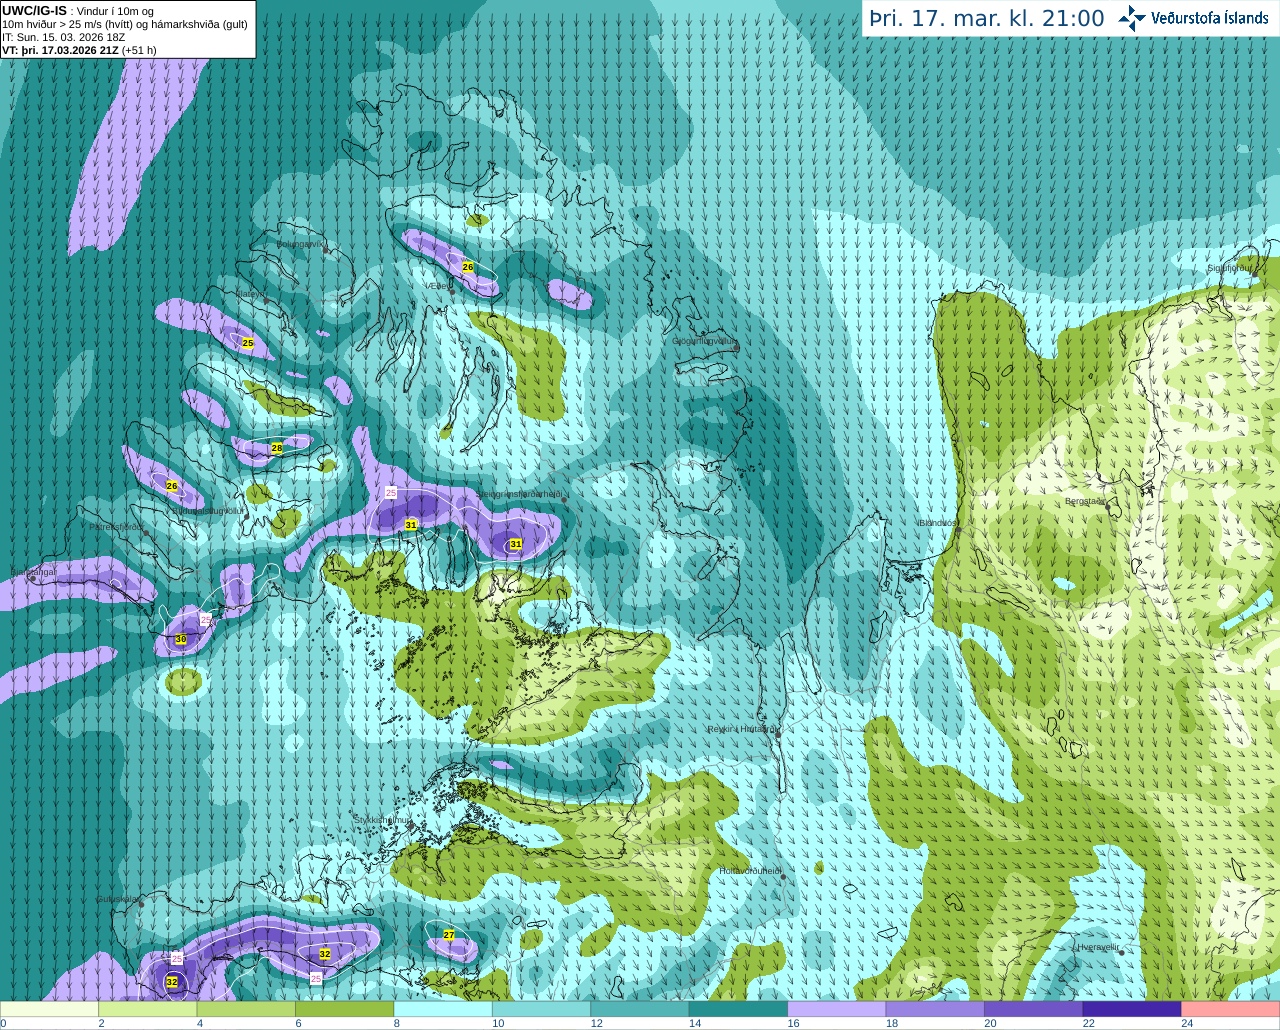Click the Hveravellir station label
The width and height of the screenshot is (1280, 1030).
click(x=1097, y=946)
